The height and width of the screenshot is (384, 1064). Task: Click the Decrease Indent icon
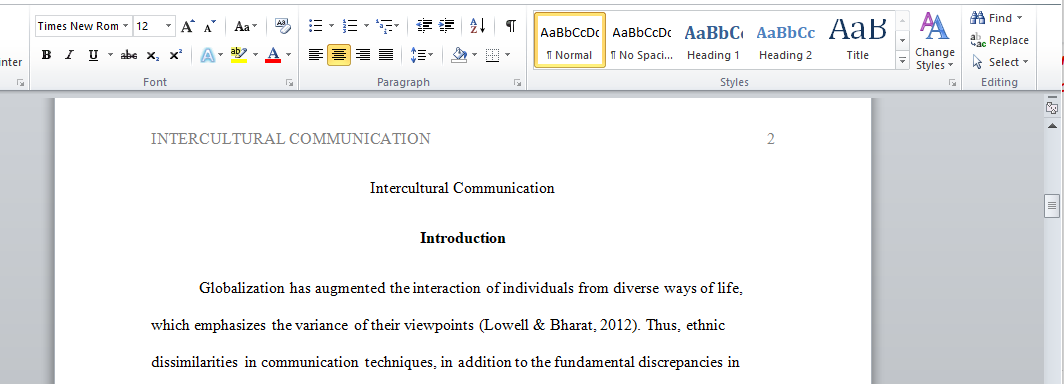(x=424, y=26)
